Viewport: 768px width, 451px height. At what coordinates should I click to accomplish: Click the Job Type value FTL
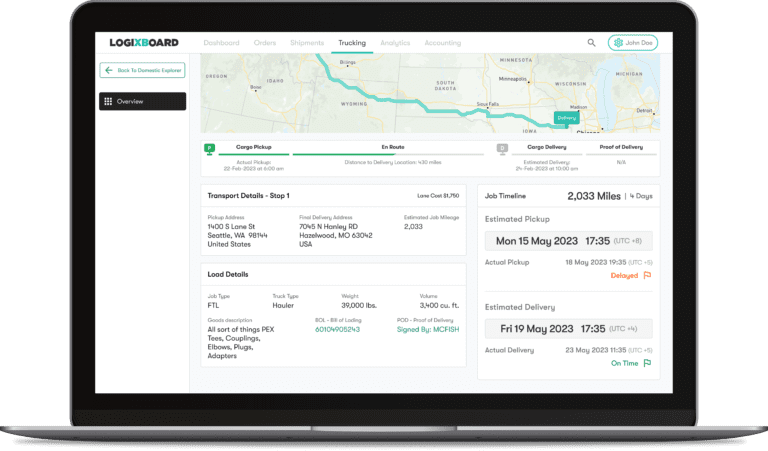click(213, 306)
